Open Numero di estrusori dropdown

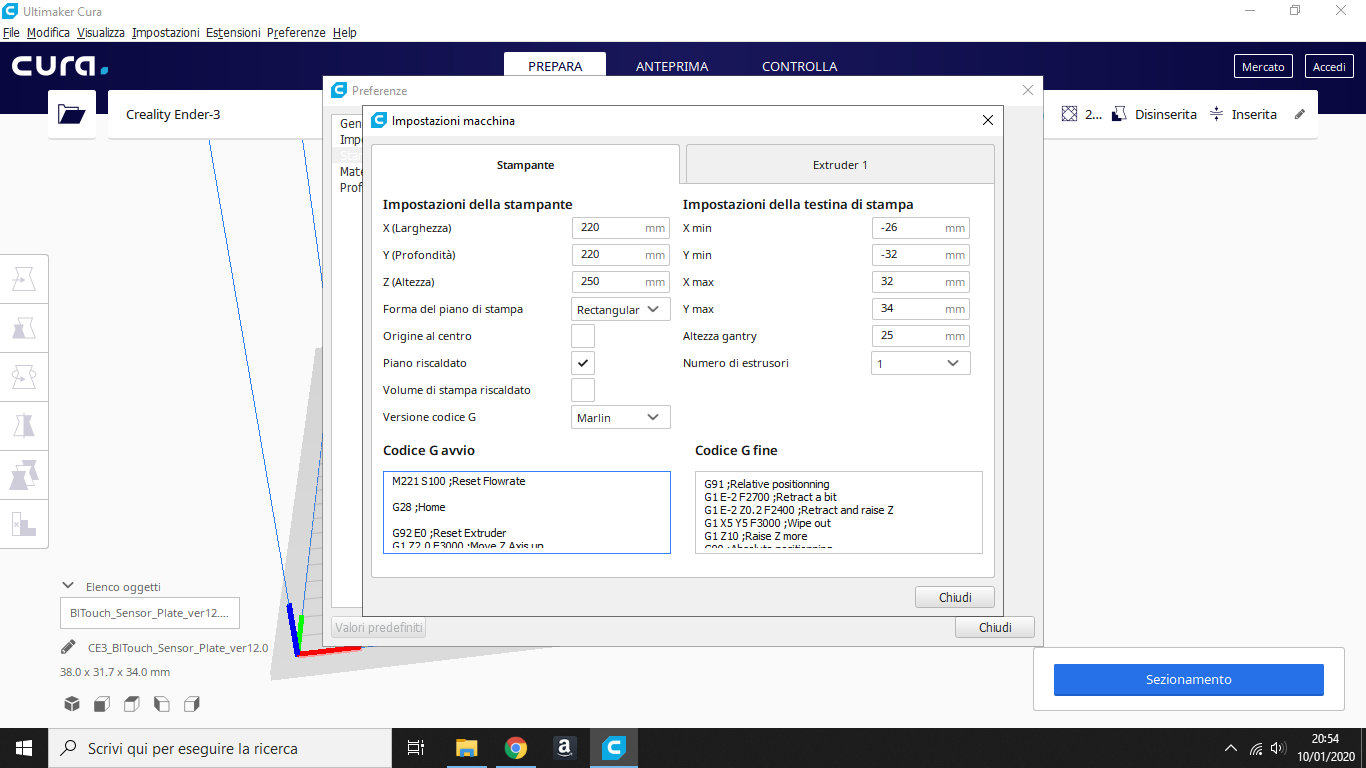tap(920, 363)
